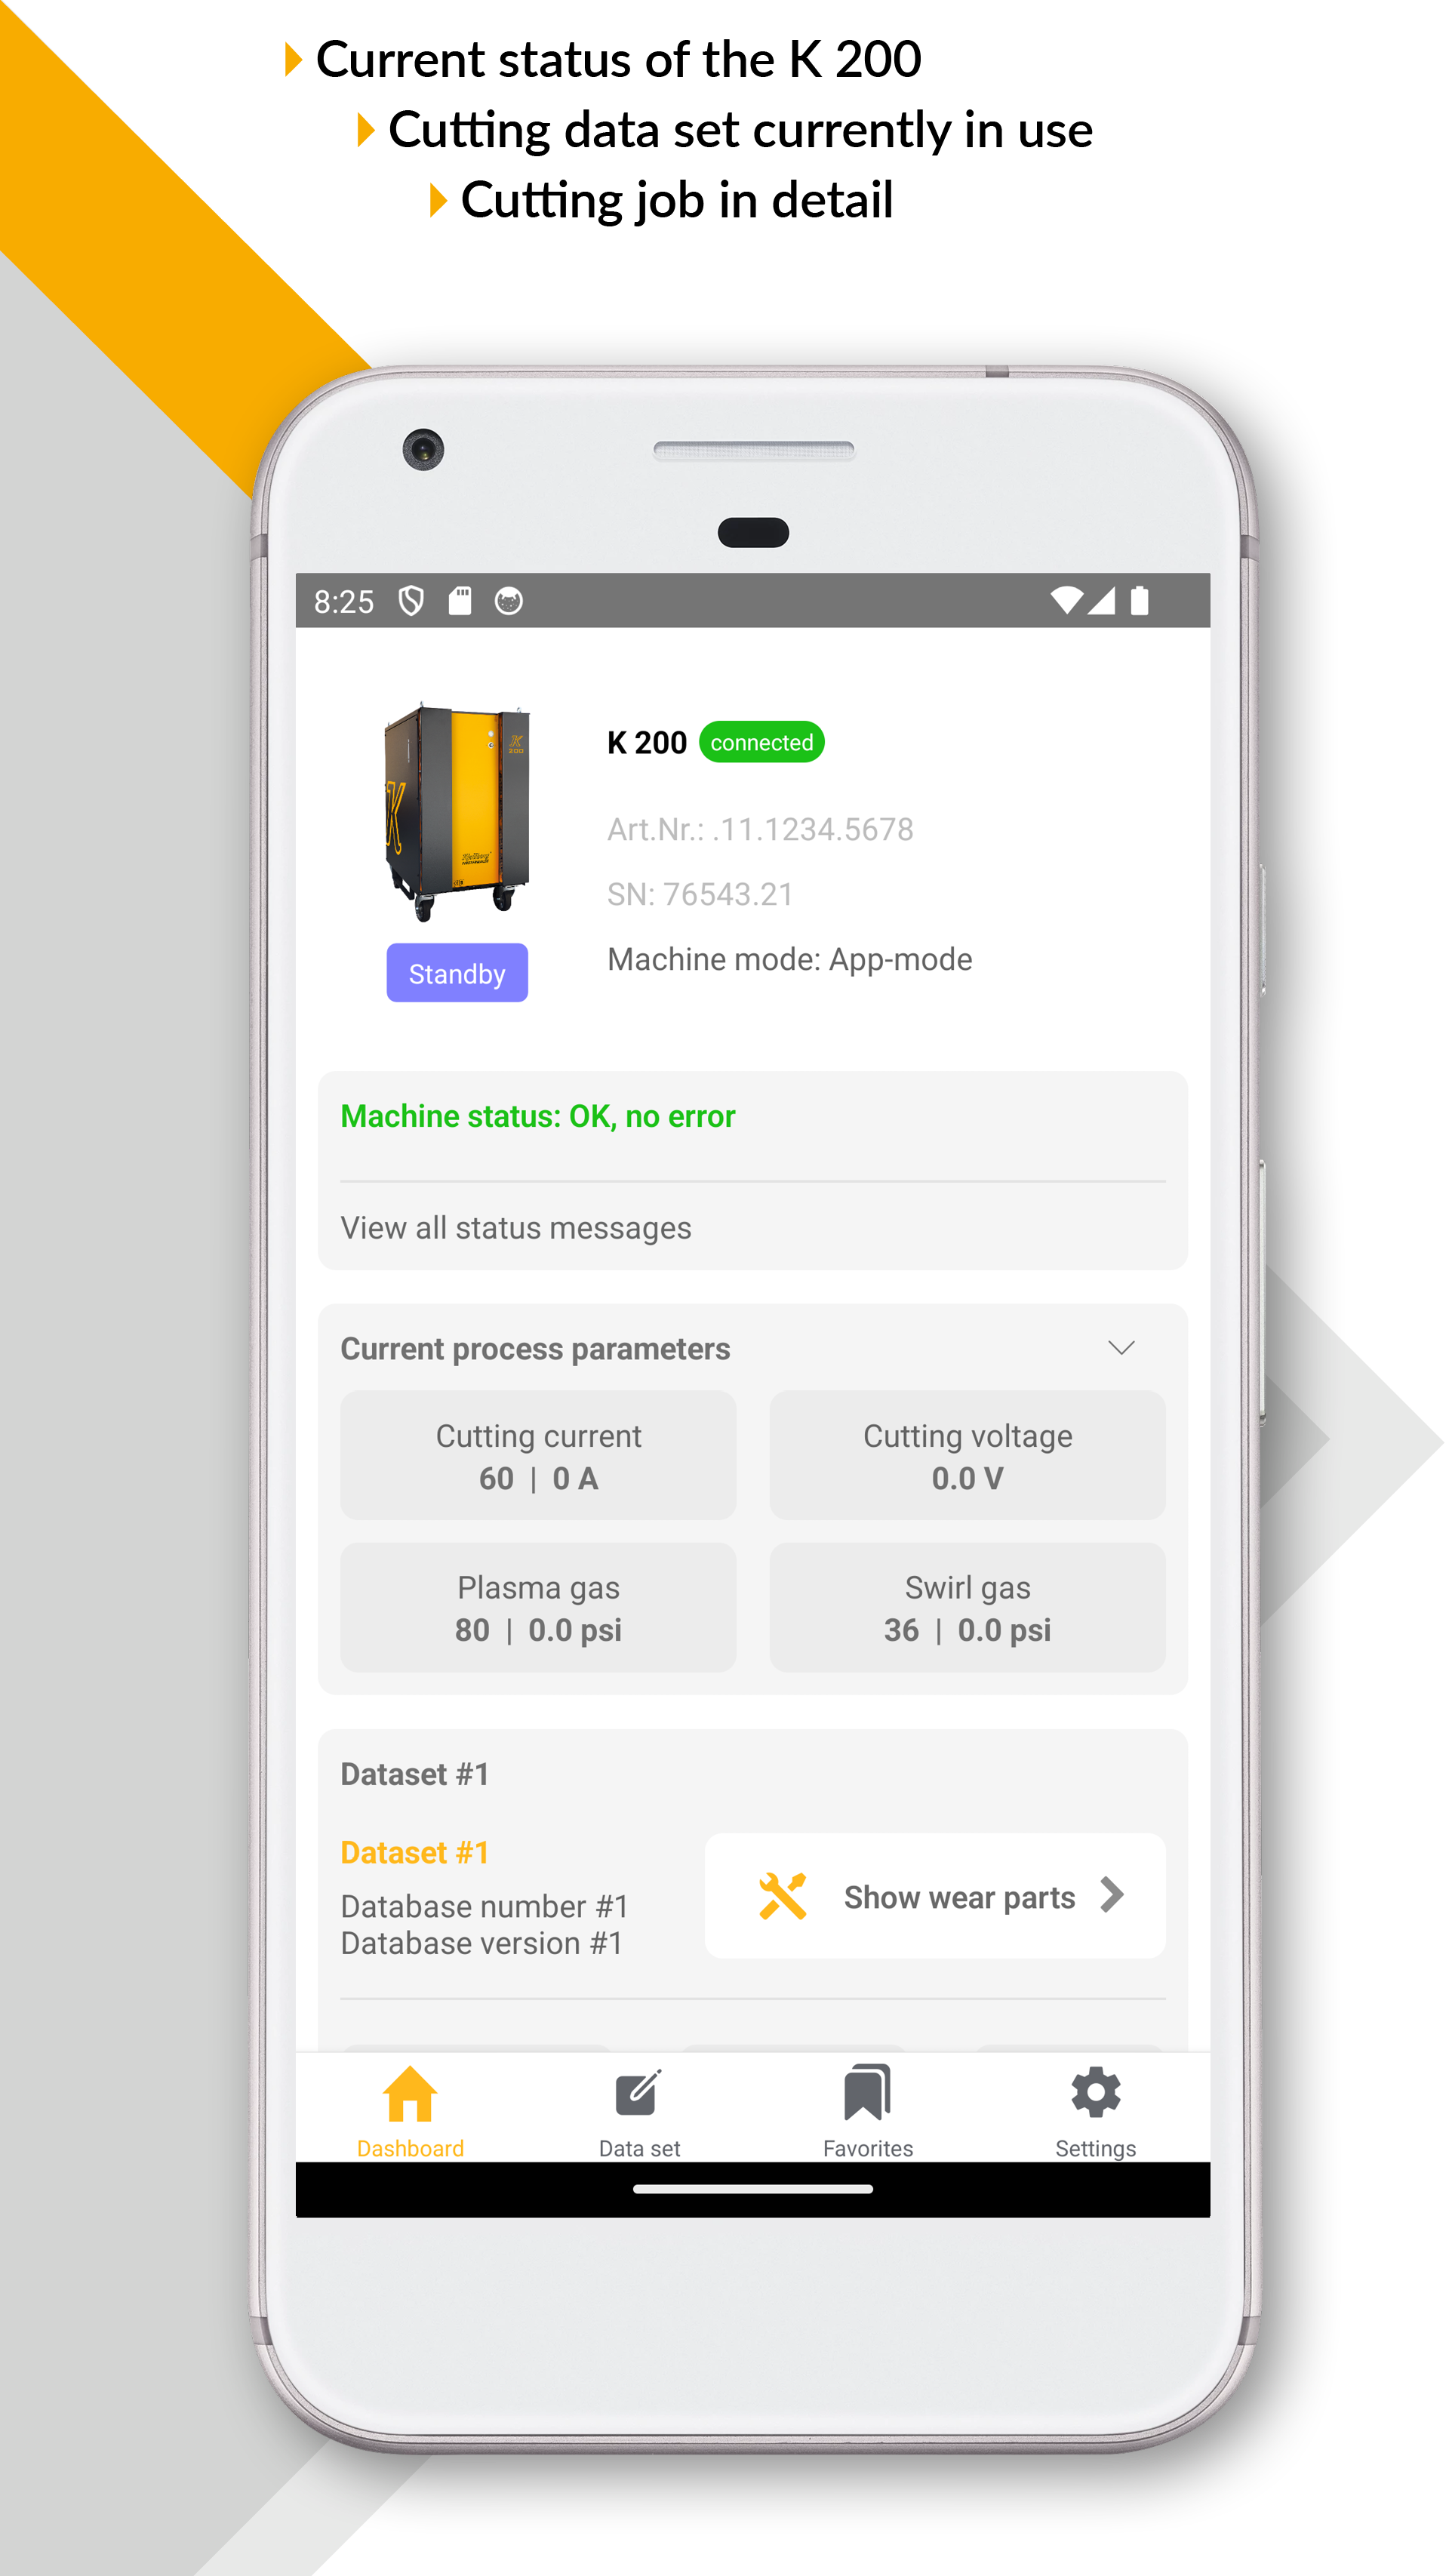Open the Settings gear icon

pyautogui.click(x=1095, y=2092)
